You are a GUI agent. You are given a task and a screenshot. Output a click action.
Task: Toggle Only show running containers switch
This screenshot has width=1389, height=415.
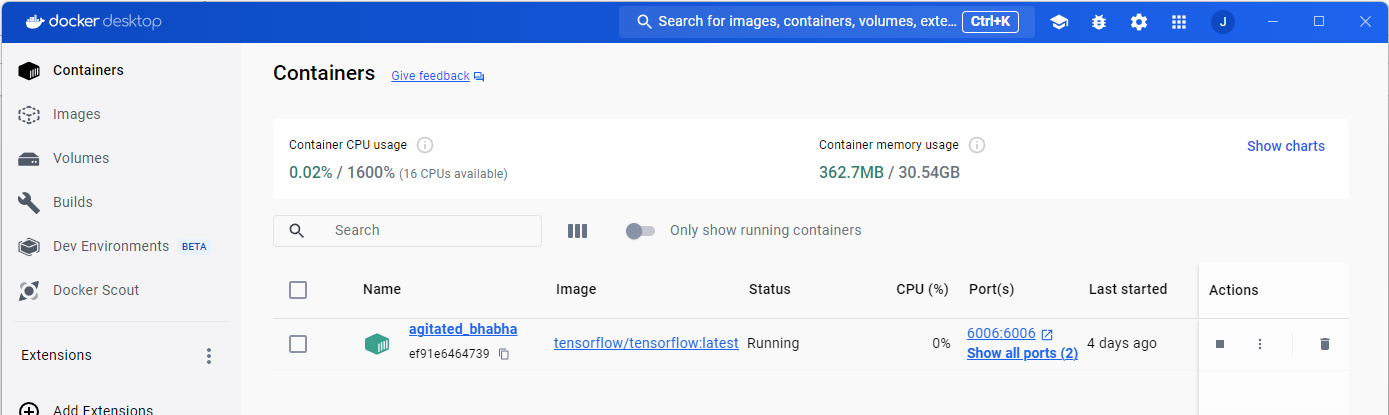click(640, 231)
